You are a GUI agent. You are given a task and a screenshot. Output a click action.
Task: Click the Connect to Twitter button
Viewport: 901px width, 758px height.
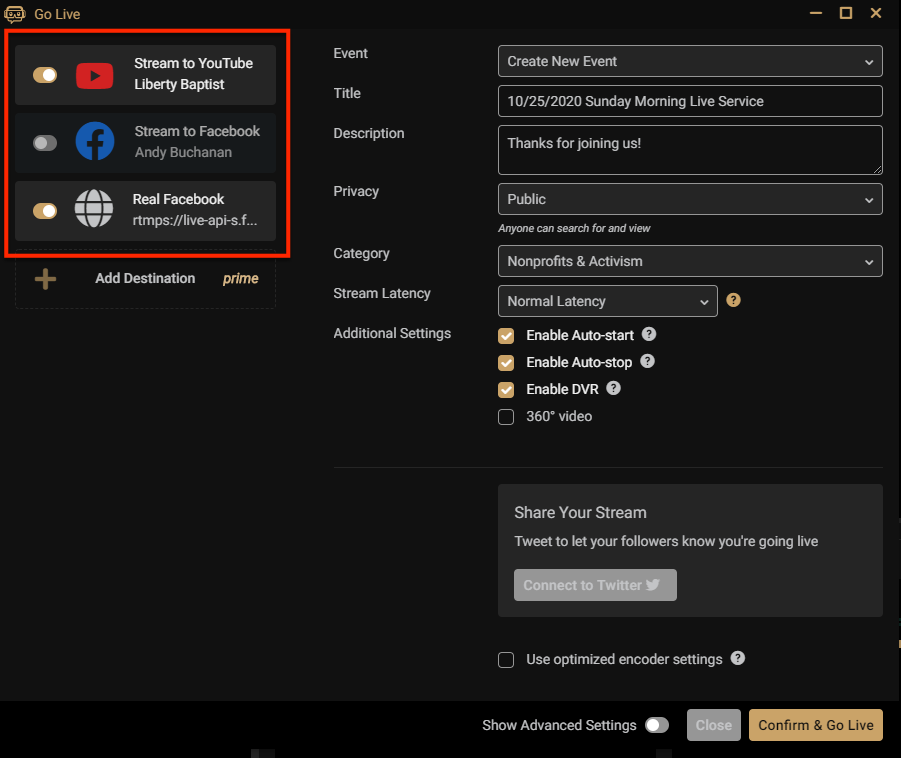click(x=595, y=585)
